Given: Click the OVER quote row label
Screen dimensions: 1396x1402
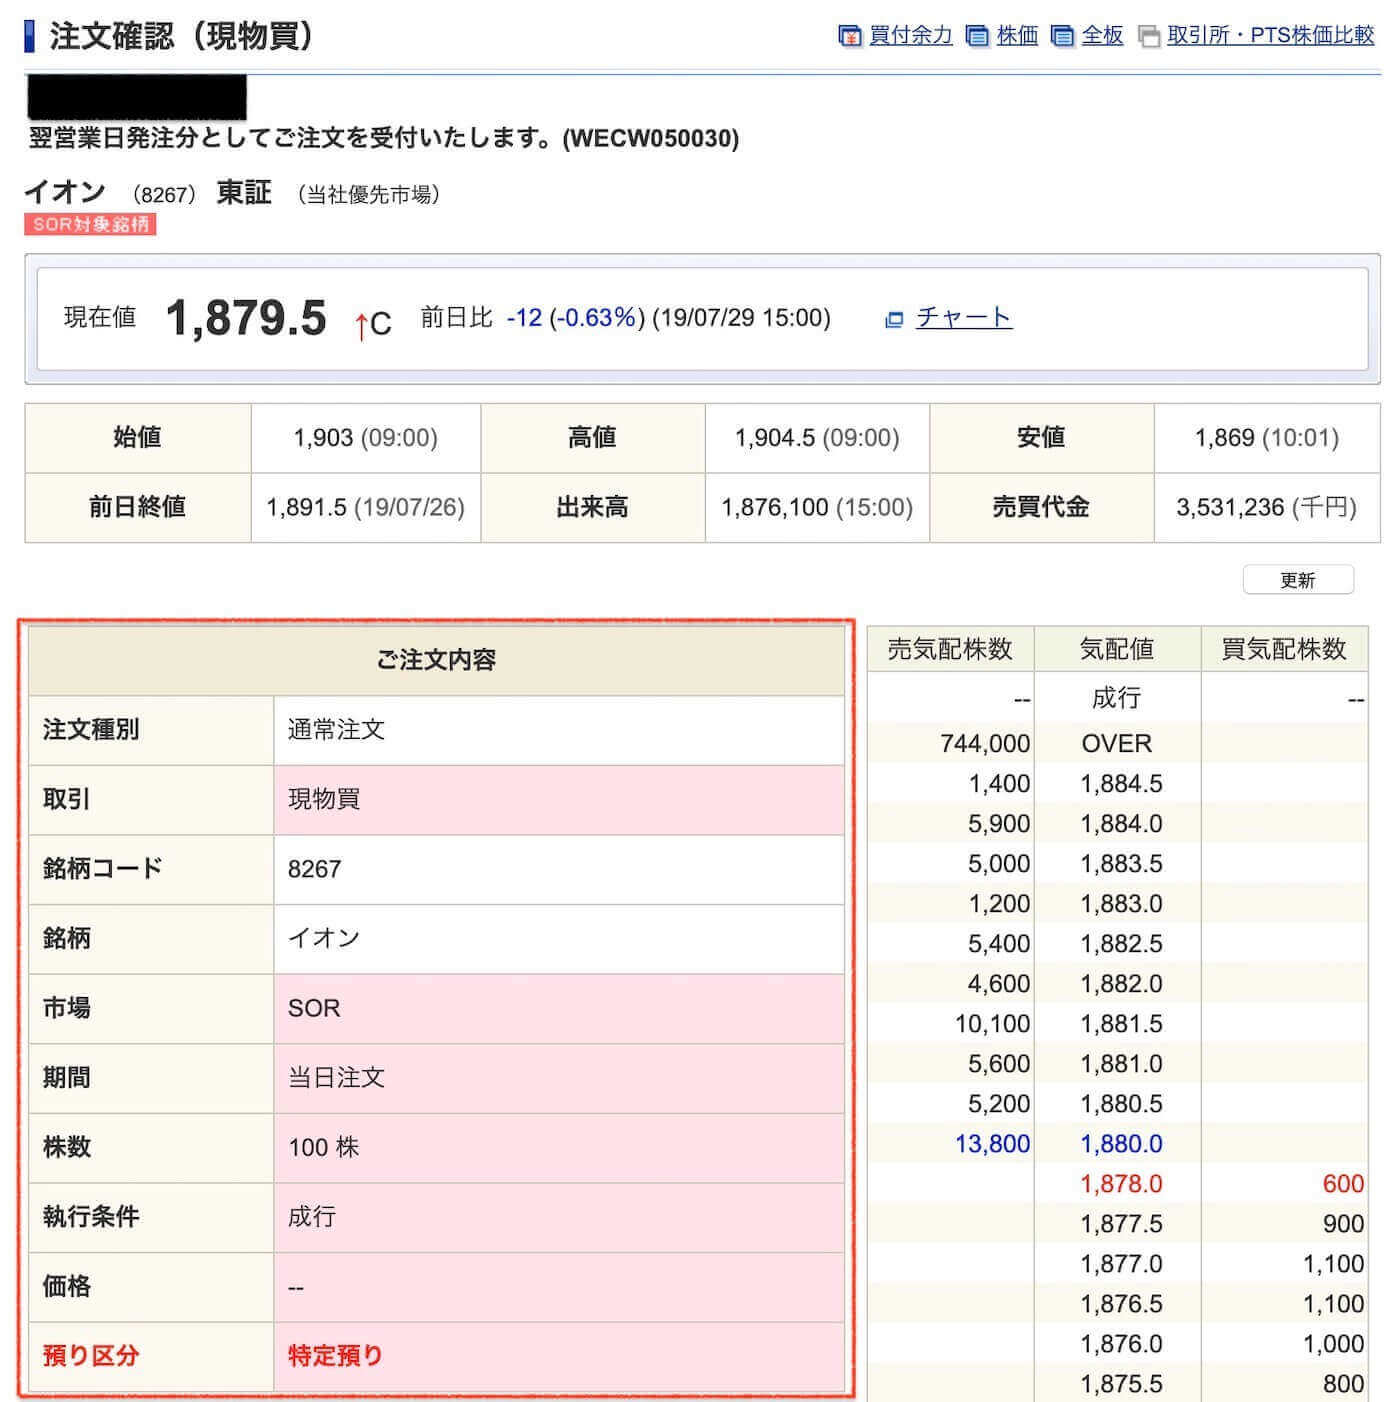Looking at the screenshot, I should [1117, 744].
